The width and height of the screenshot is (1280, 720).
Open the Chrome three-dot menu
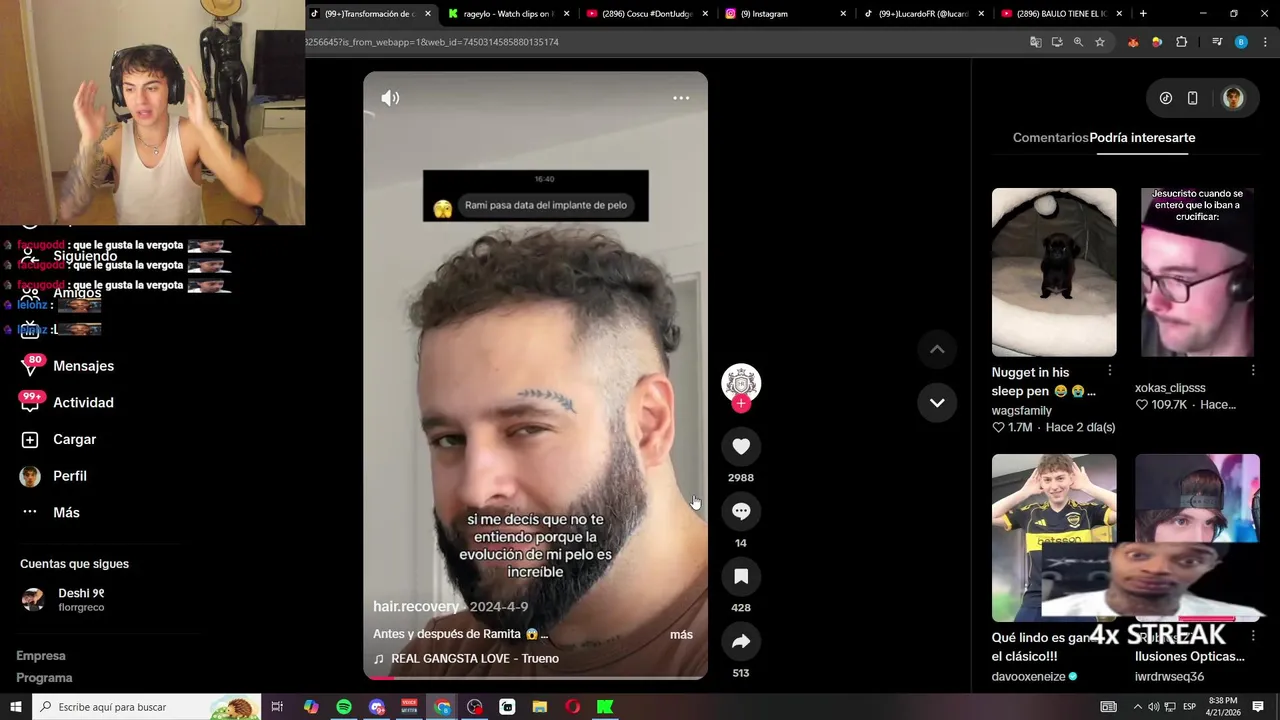pos(1266,42)
